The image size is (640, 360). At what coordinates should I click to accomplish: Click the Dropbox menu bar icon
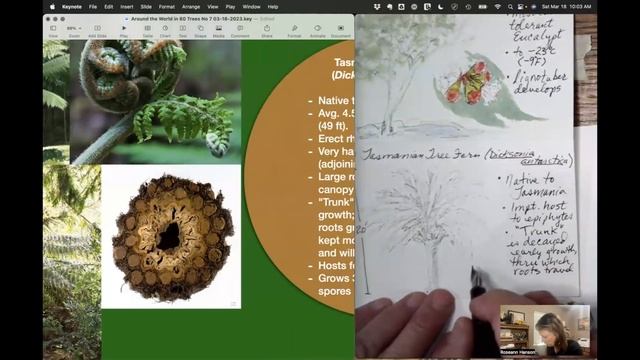point(377,7)
